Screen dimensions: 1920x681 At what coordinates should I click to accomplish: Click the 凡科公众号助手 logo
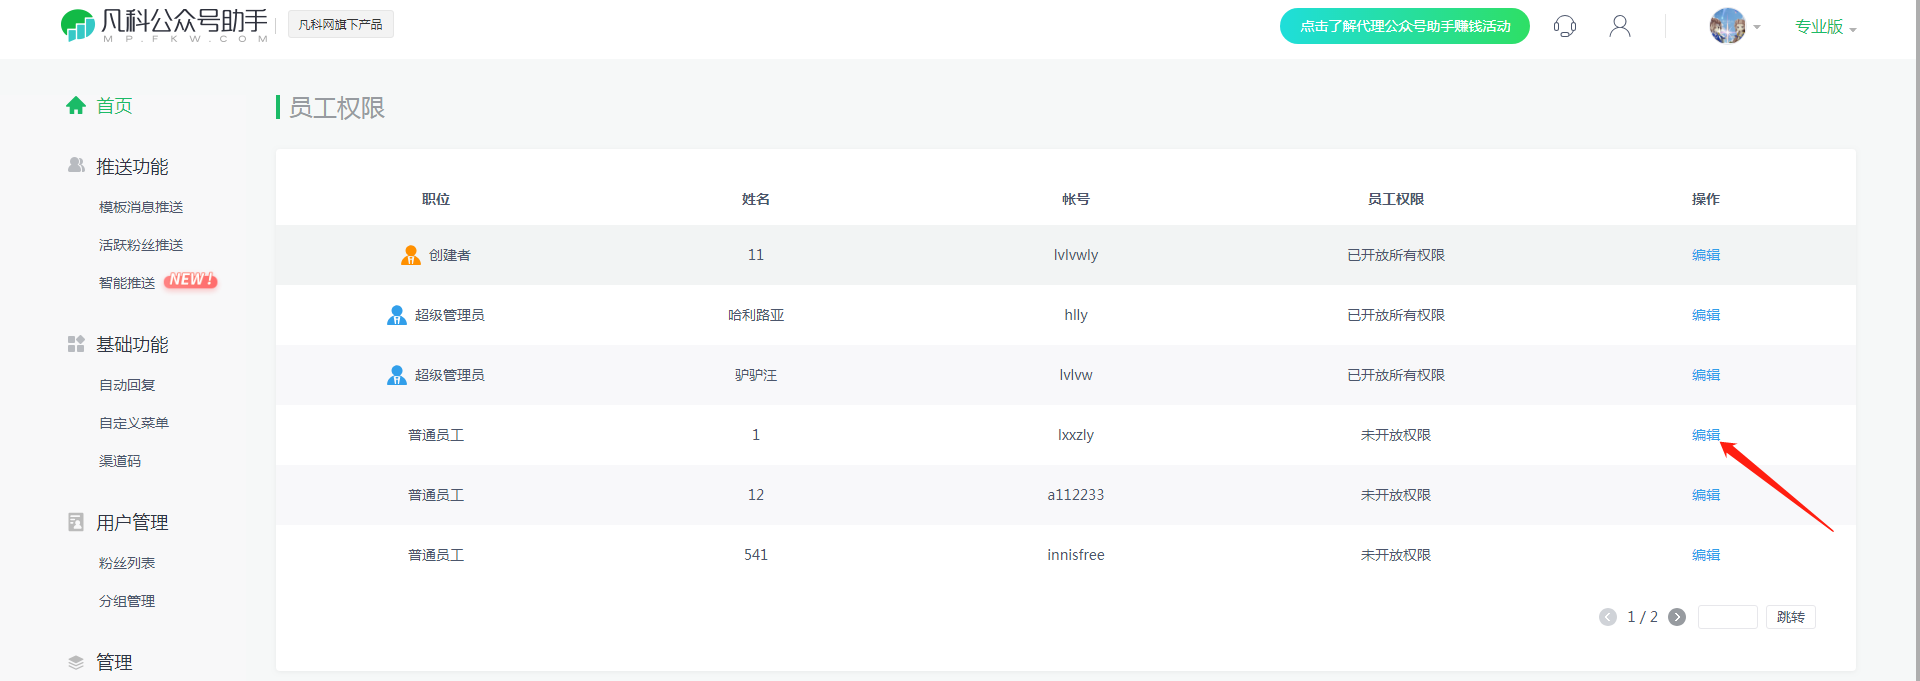tap(165, 25)
